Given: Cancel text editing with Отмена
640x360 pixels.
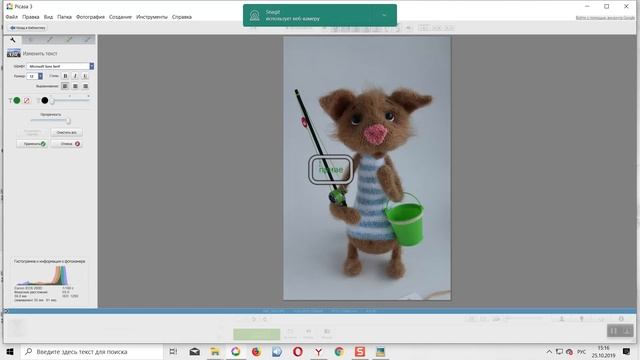Looking at the screenshot, I should coord(67,144).
